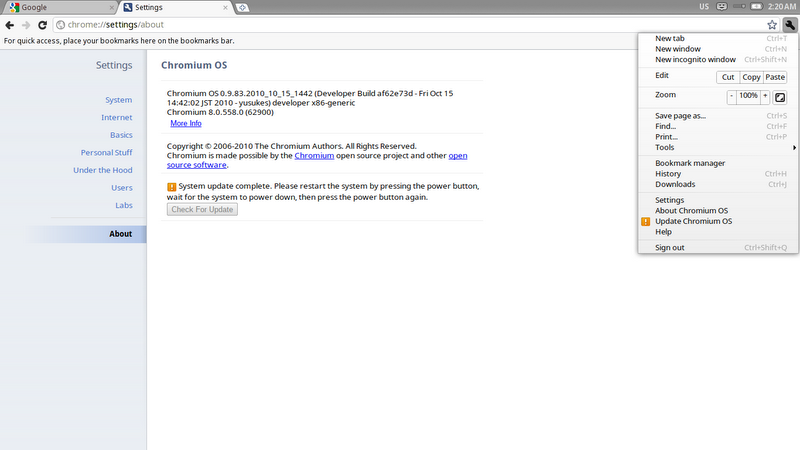This screenshot has width=800, height=450.
Task: Bookmark this page with the star icon
Action: 772,24
